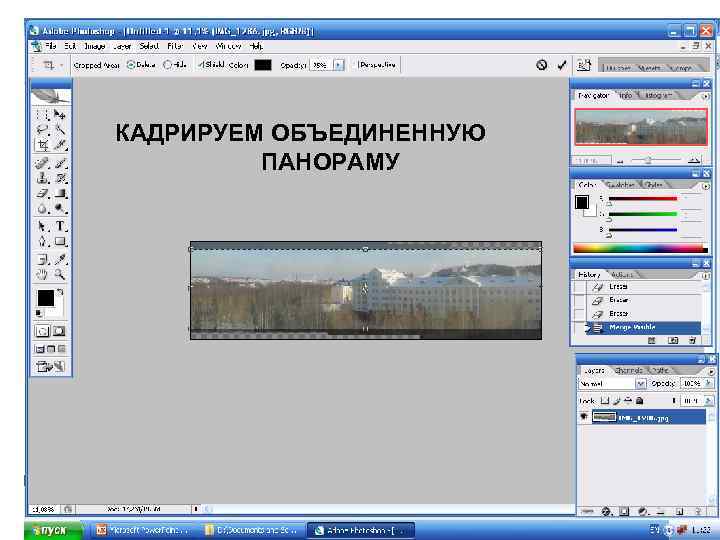
Task: Select the Pen tool
Action: [43, 242]
